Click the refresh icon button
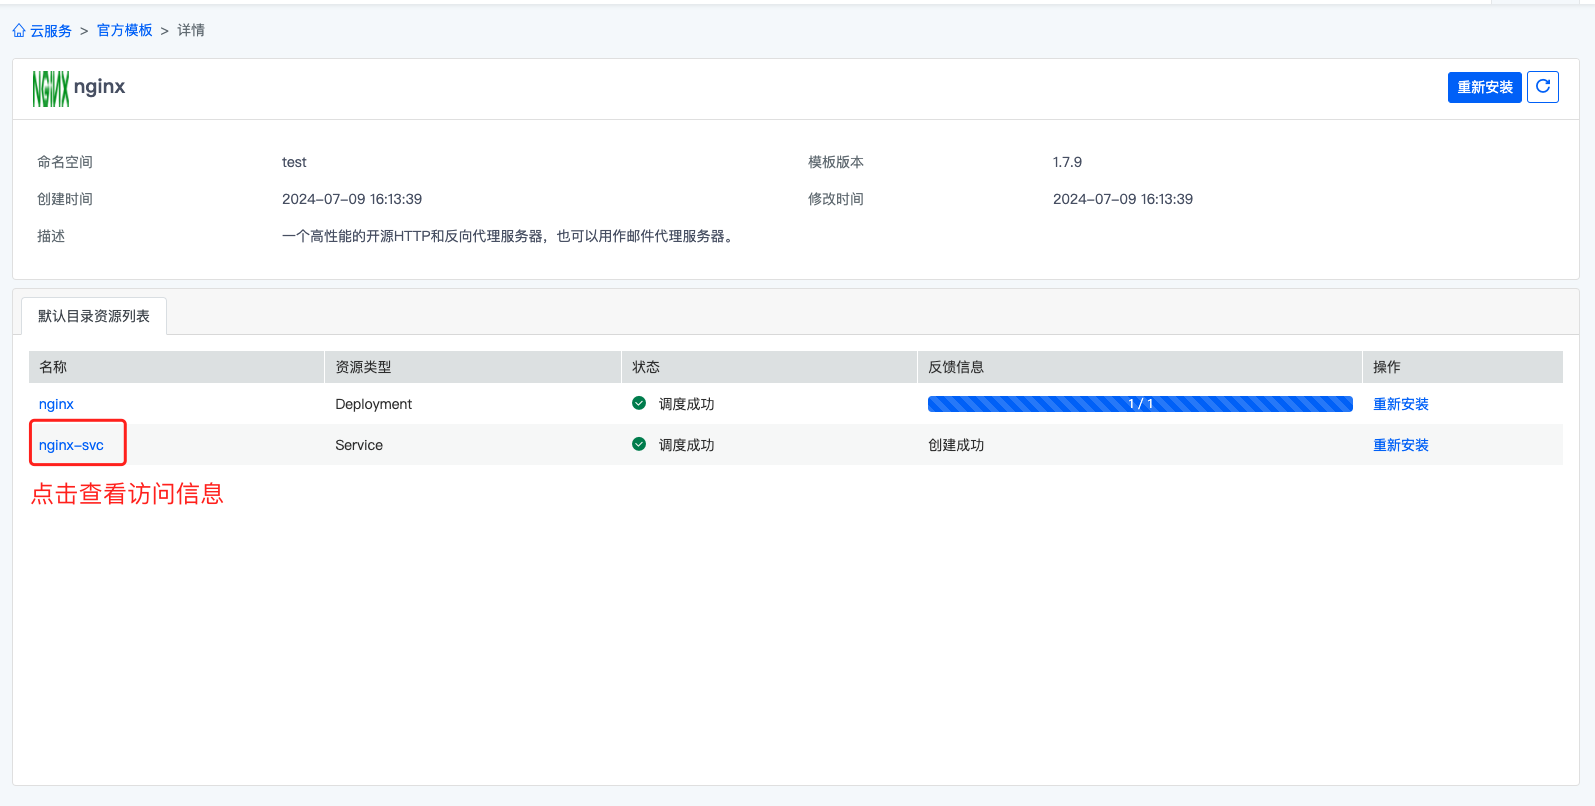The height and width of the screenshot is (806, 1595). pos(1543,87)
